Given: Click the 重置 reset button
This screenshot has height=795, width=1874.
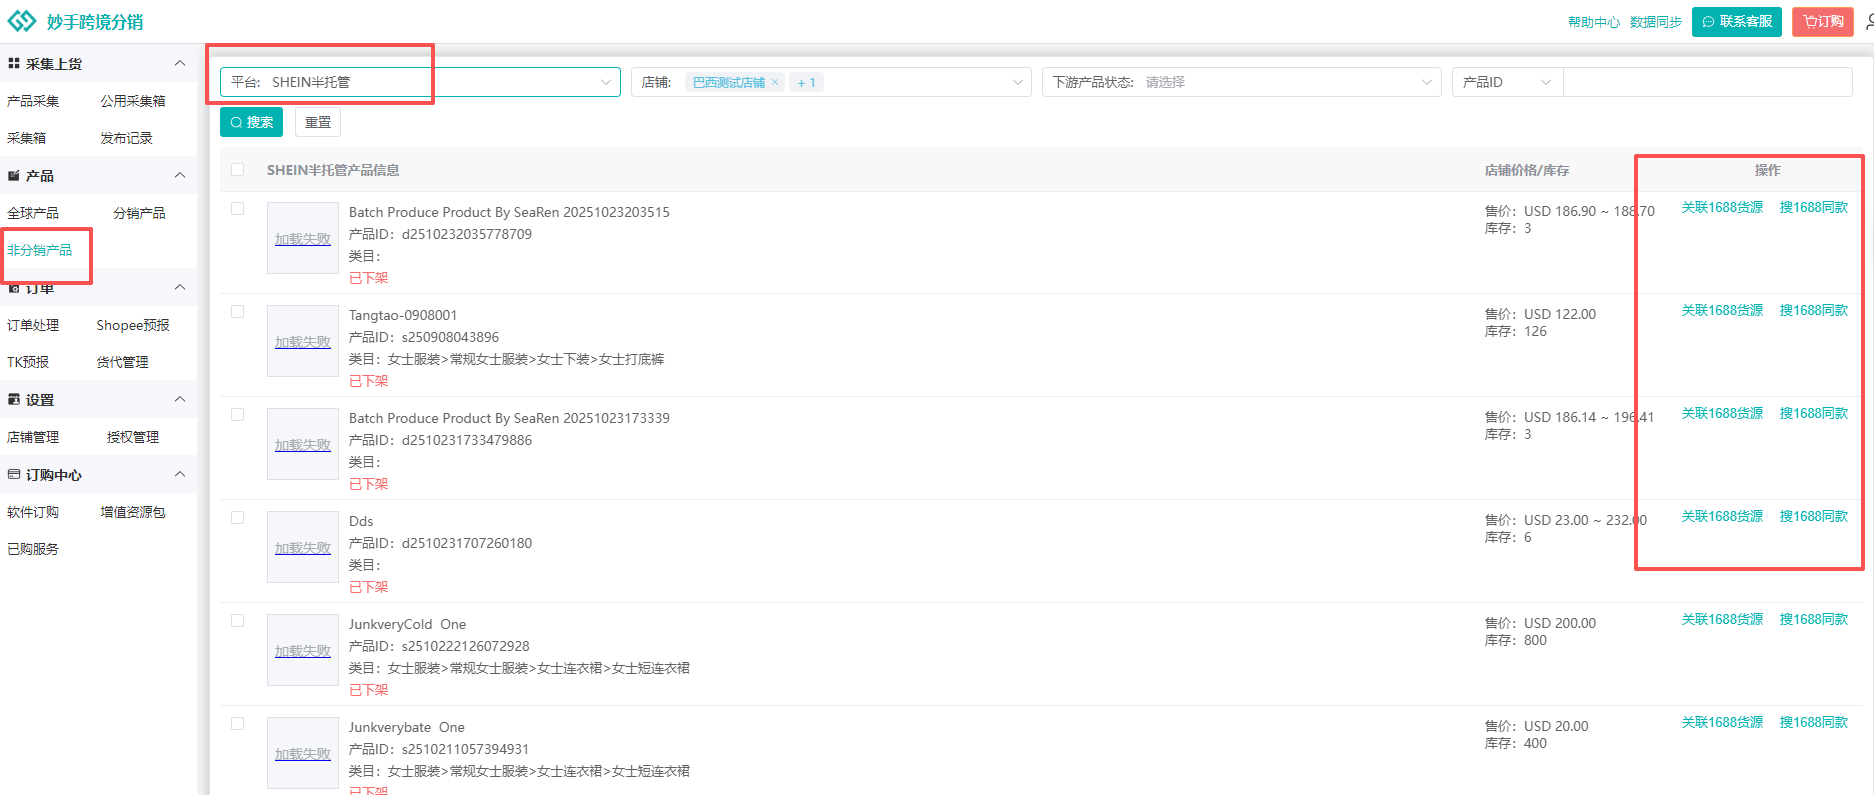Looking at the screenshot, I should pos(318,122).
